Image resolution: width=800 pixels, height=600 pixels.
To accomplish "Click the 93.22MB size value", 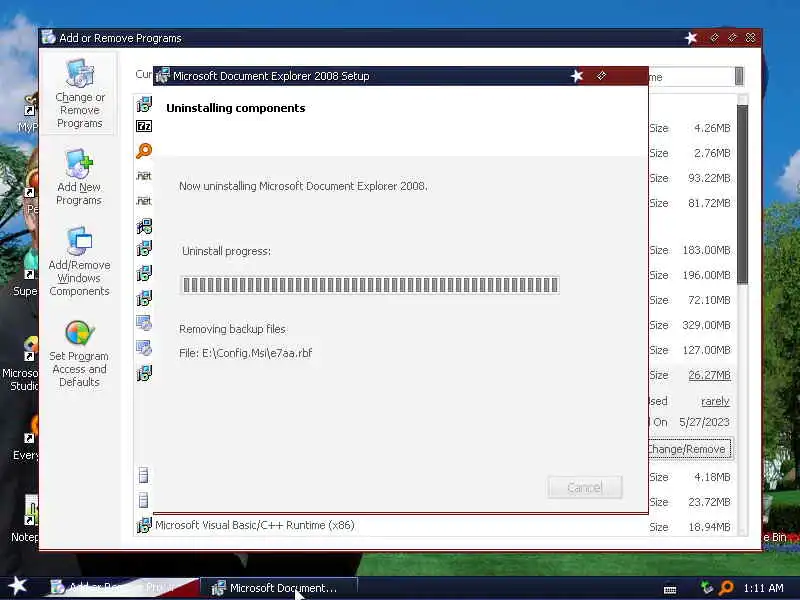I will [x=709, y=178].
